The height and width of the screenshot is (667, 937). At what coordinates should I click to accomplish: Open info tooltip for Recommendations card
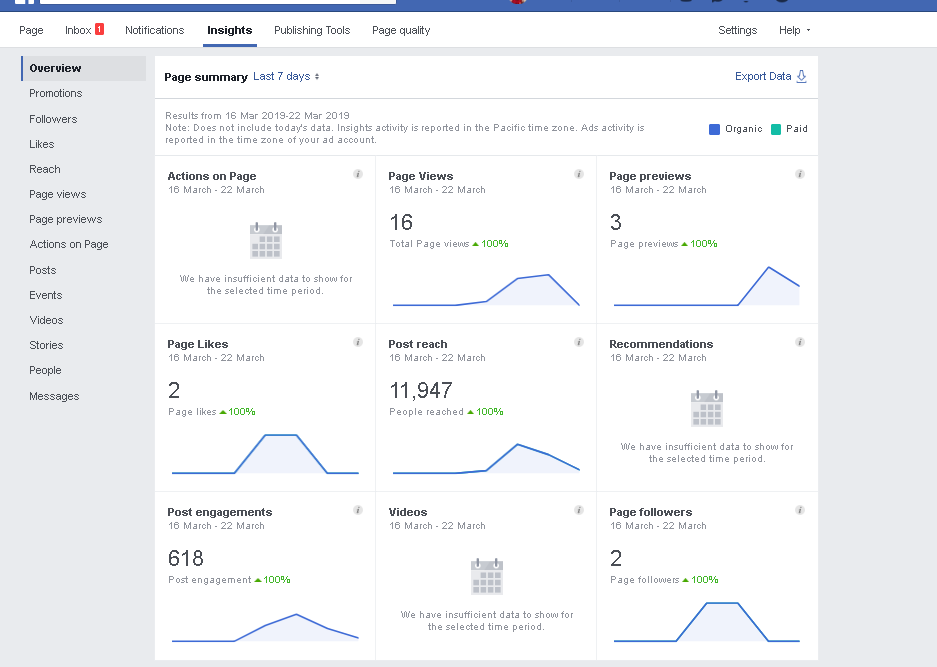[x=800, y=342]
